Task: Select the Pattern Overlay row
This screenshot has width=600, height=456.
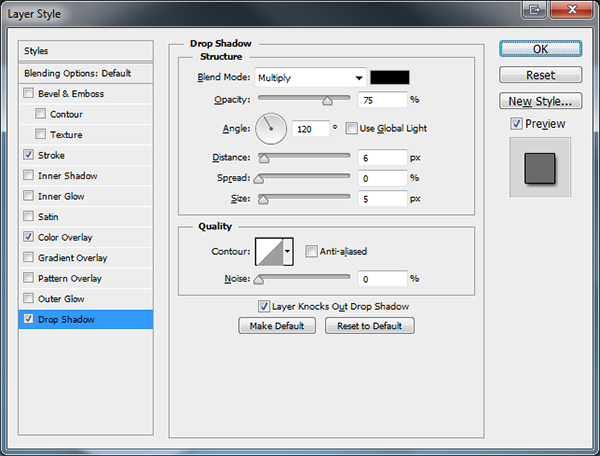Action: tap(86, 278)
